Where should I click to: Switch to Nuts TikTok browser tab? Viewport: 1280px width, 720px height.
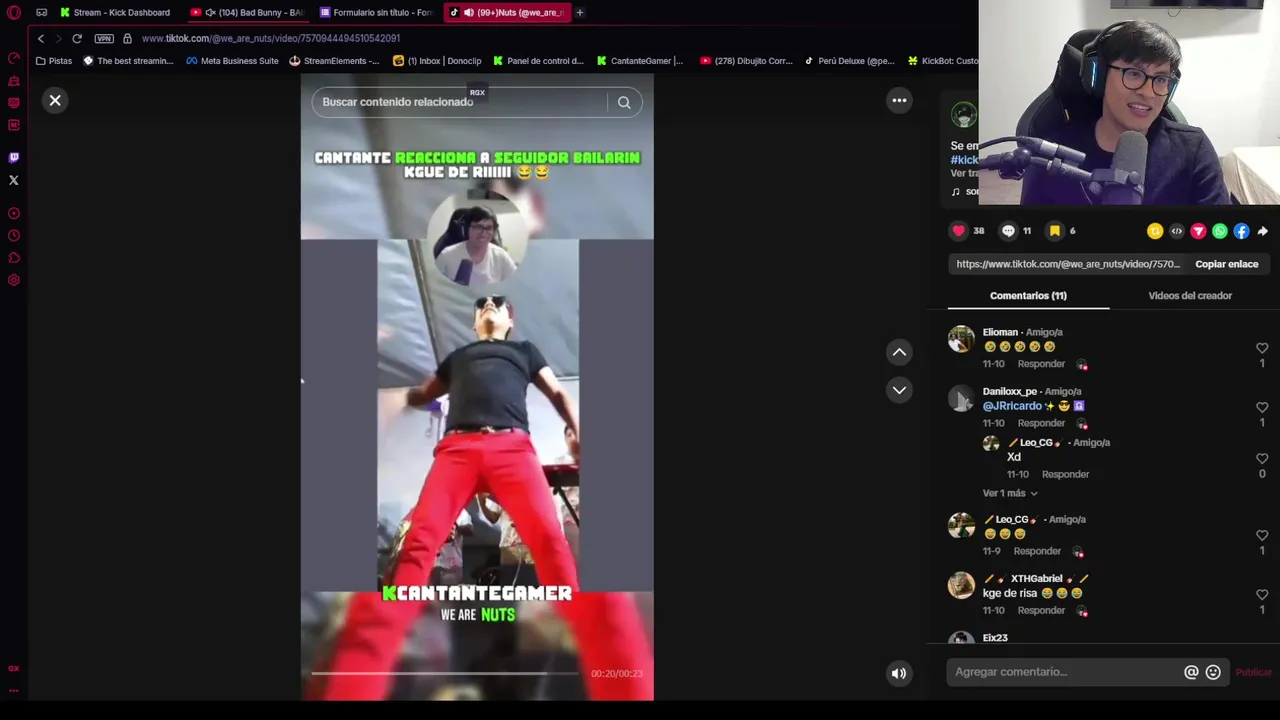[506, 12]
